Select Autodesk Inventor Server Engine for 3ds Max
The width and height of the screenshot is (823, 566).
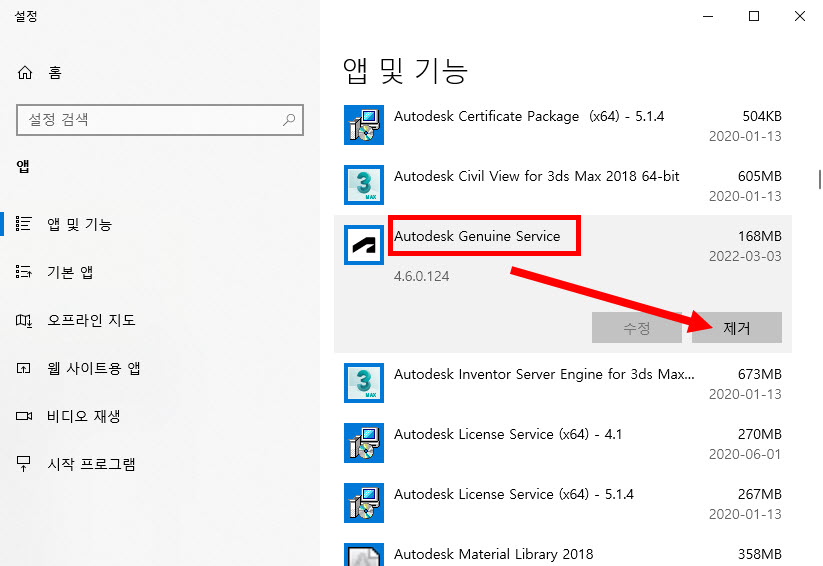544,374
